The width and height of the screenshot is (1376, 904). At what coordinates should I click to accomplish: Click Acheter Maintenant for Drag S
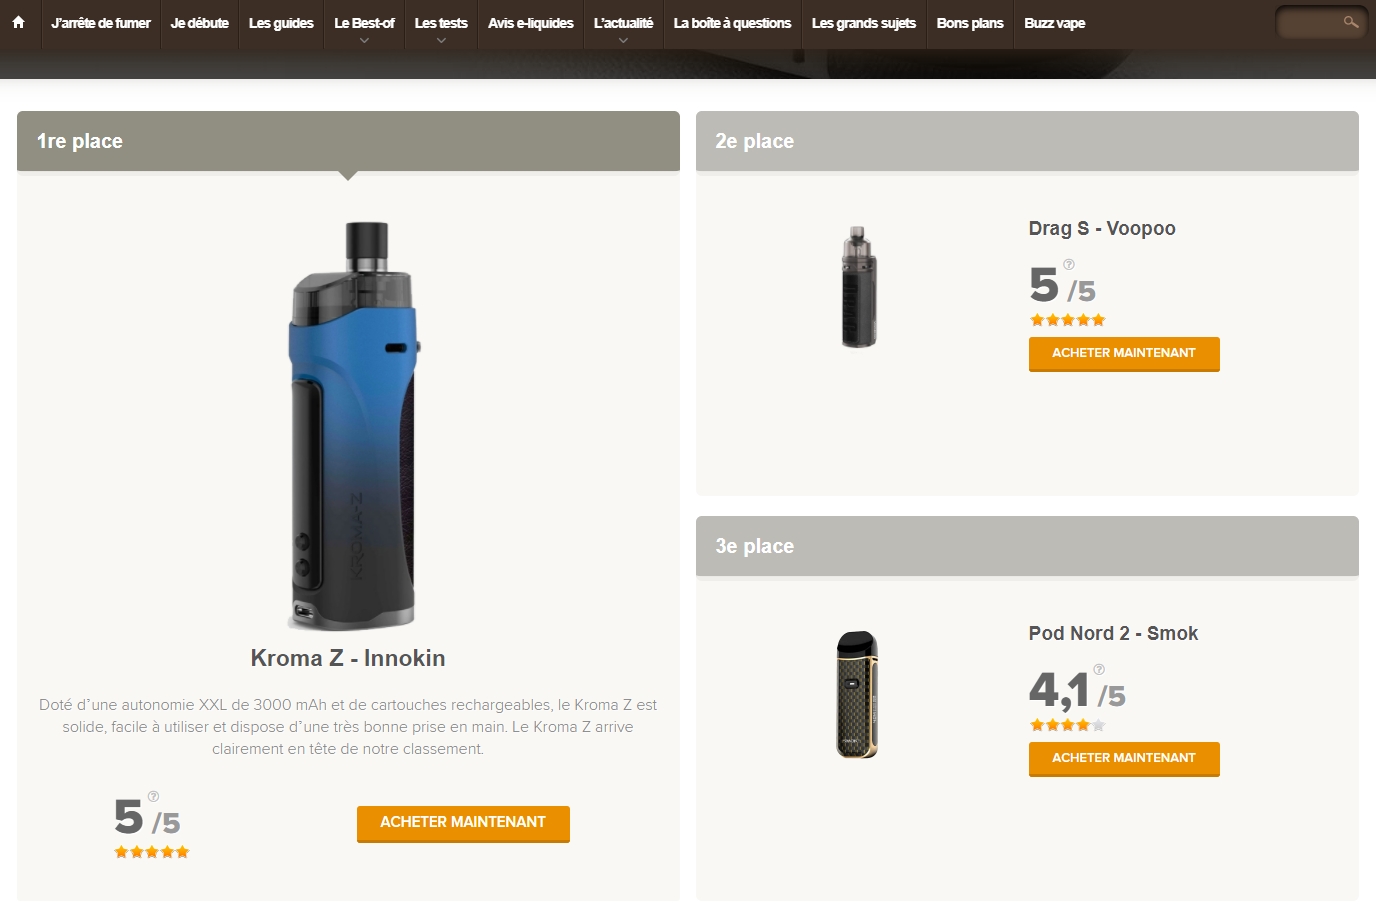click(x=1124, y=353)
